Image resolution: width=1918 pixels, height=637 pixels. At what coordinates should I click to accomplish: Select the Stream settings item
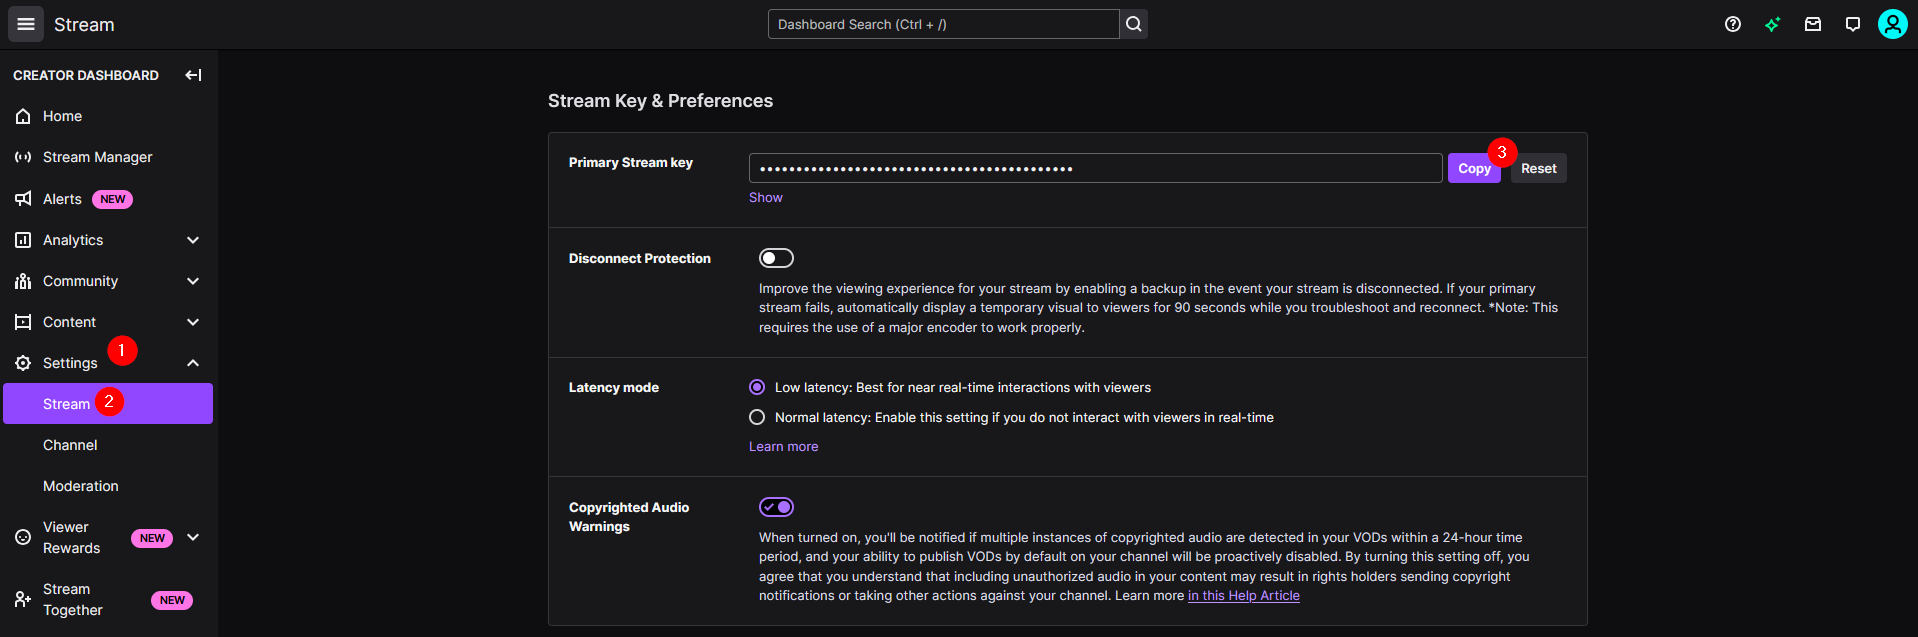point(108,404)
